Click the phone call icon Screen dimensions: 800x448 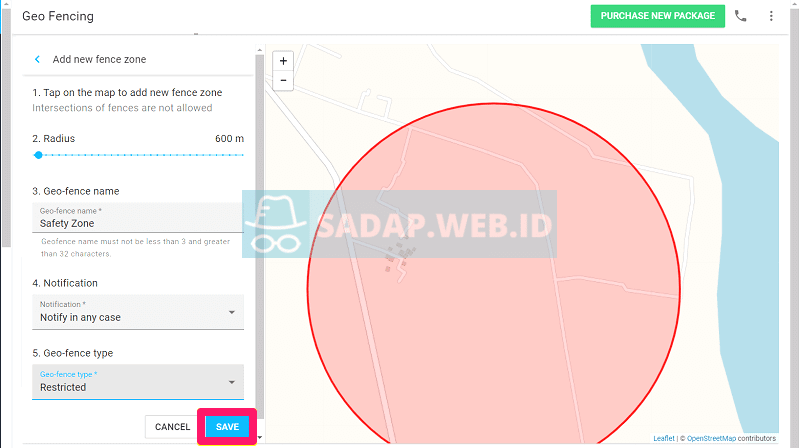(x=740, y=16)
